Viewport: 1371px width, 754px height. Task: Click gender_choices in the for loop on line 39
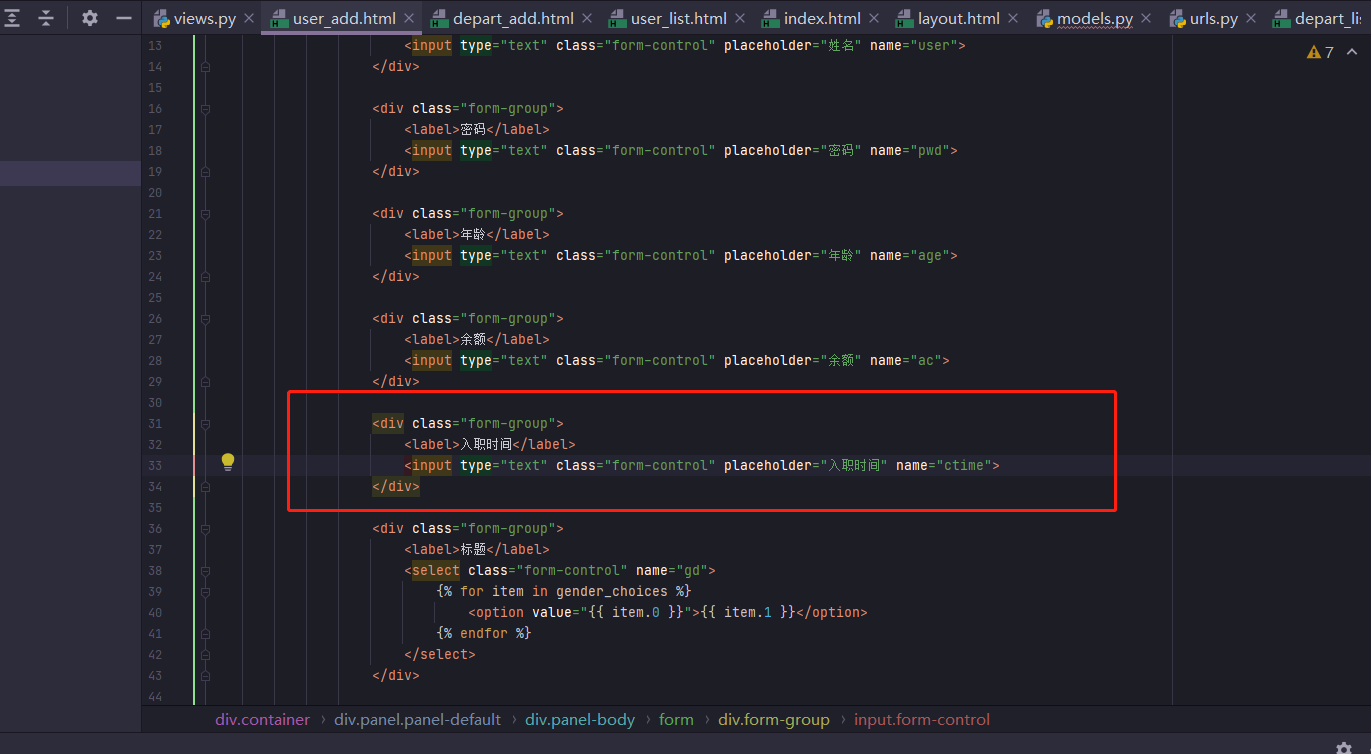(x=612, y=591)
